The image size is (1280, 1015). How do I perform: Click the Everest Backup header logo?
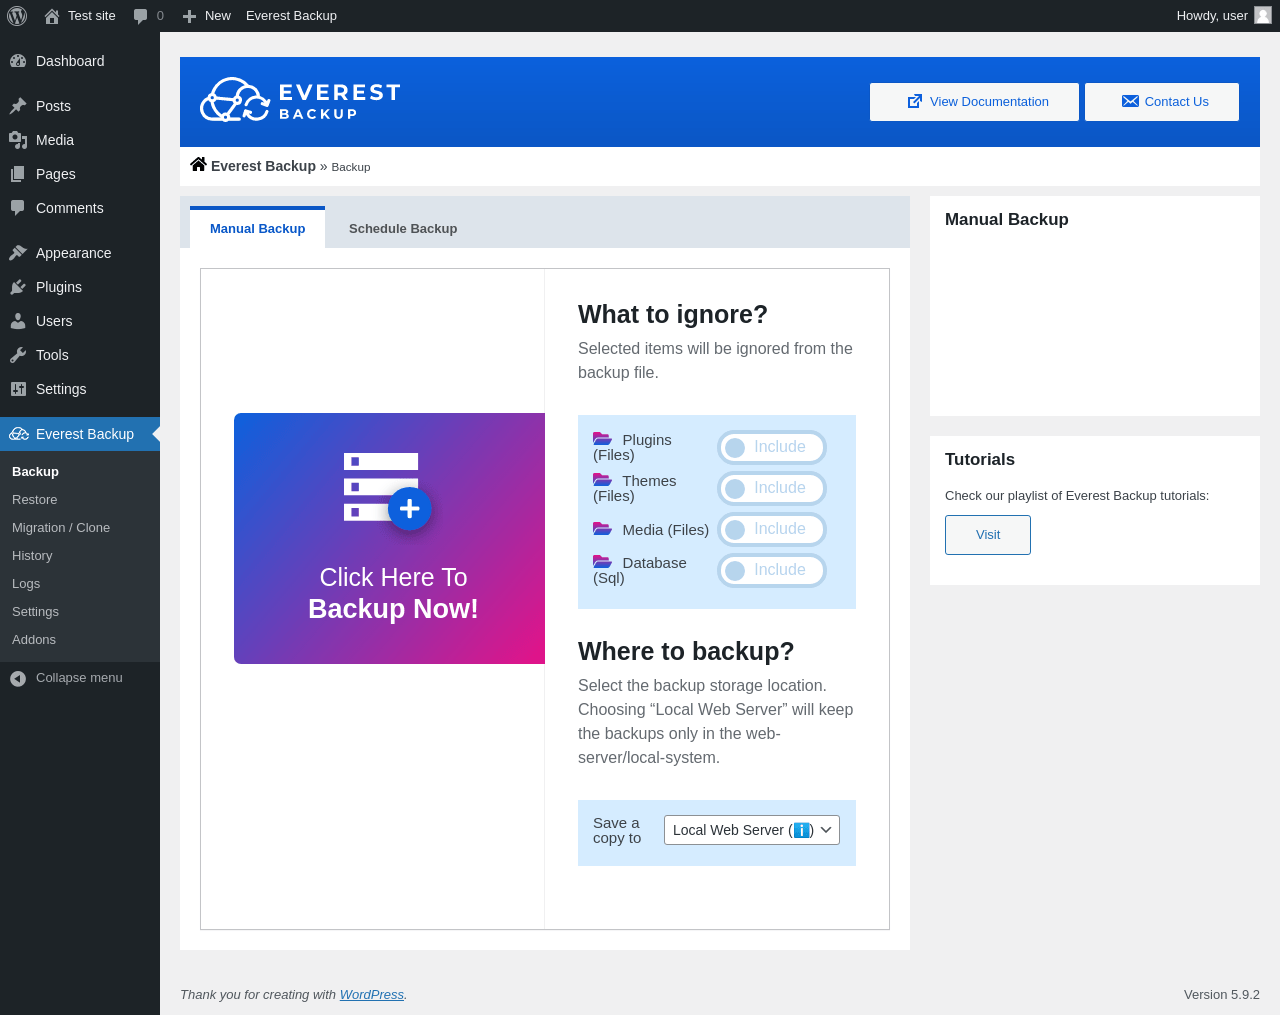(x=300, y=100)
